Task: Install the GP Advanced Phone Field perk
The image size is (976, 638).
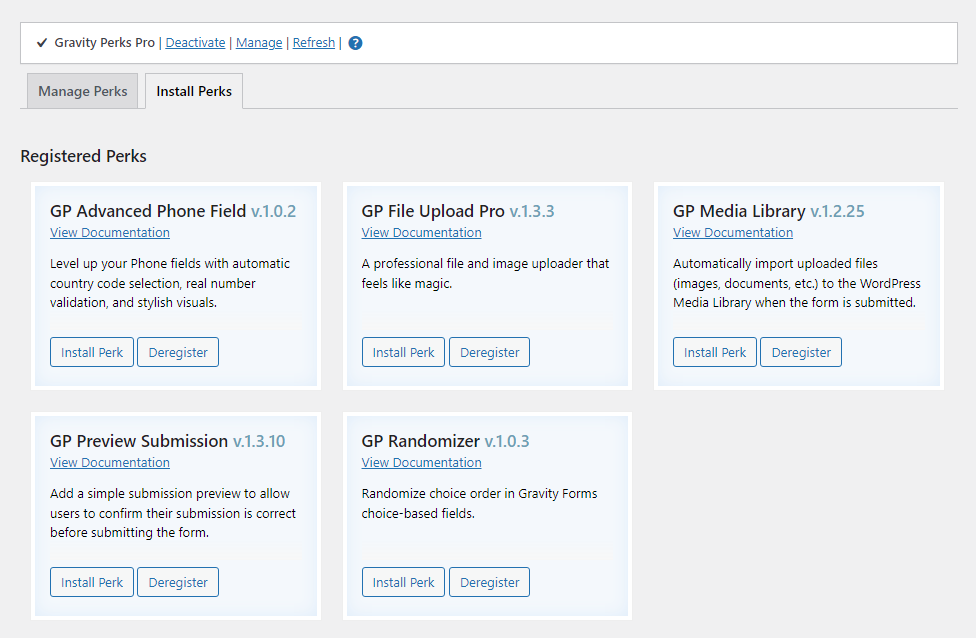Action: tap(92, 352)
